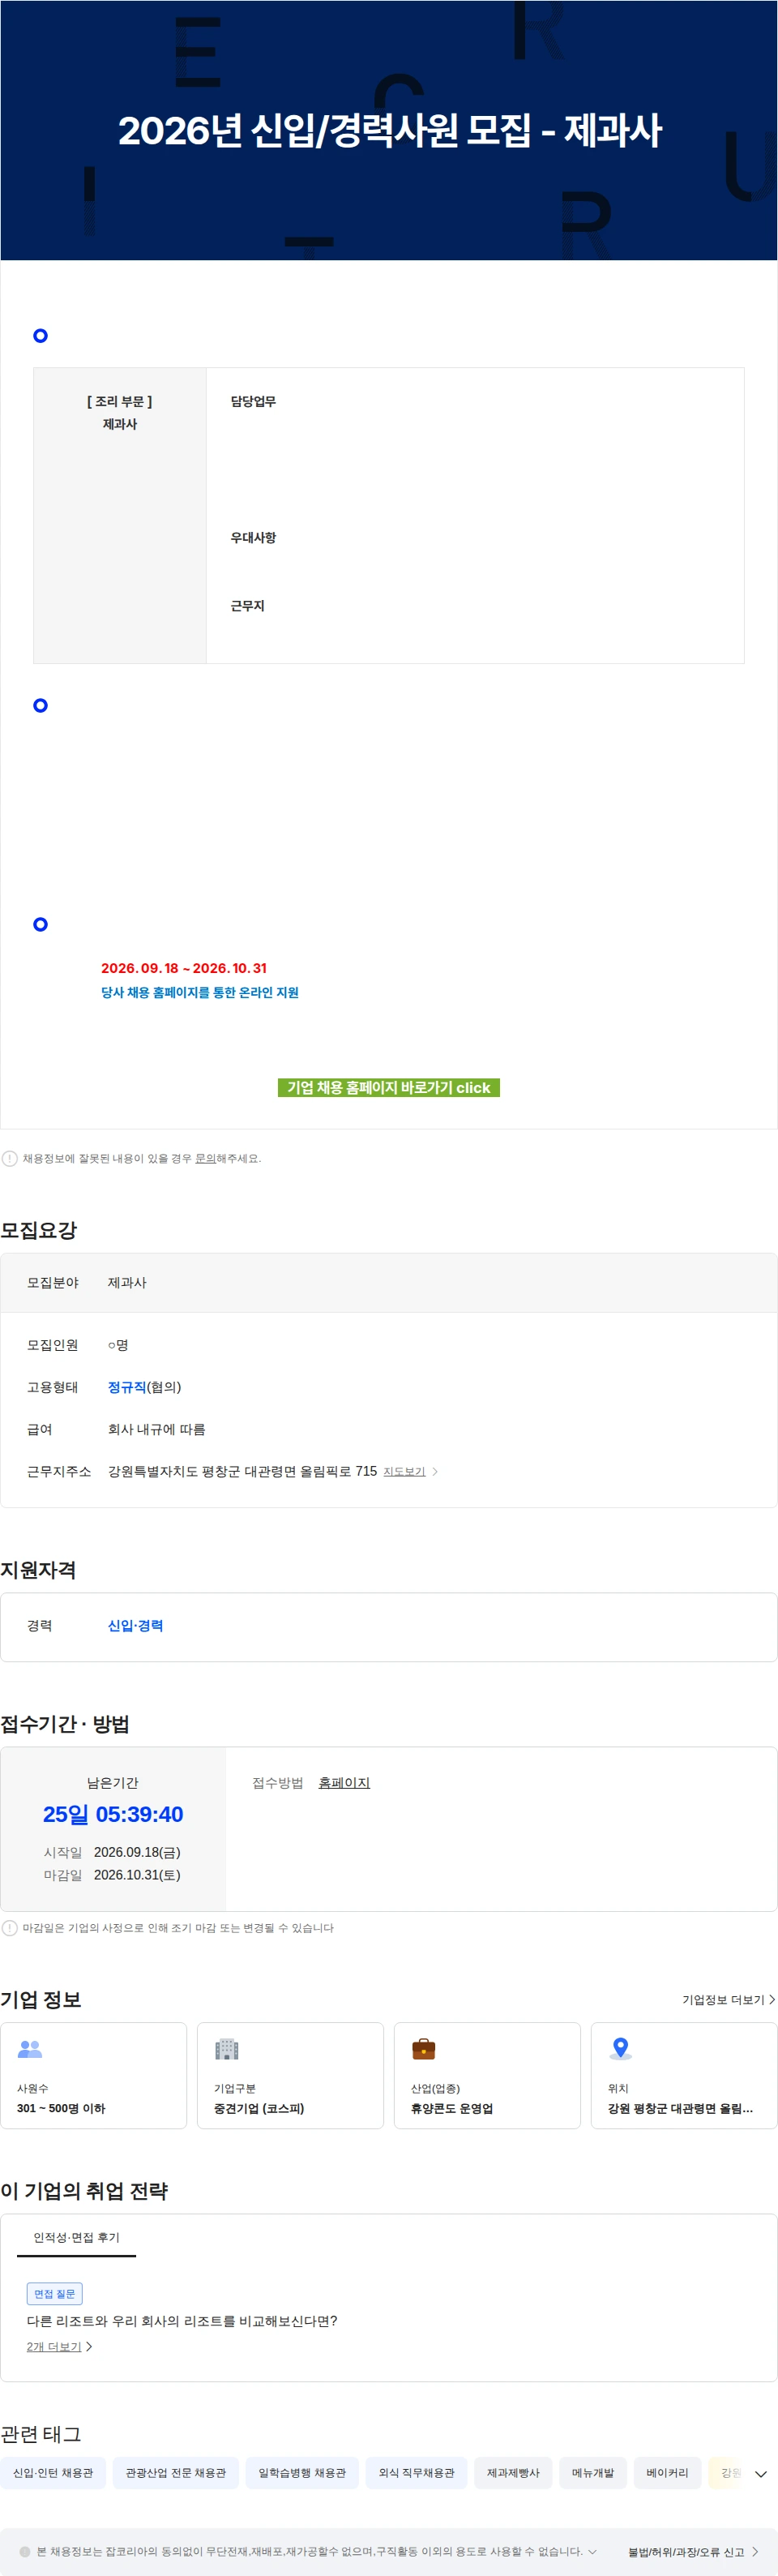
Task: Open the 2개 더보기 link
Action: [54, 2346]
